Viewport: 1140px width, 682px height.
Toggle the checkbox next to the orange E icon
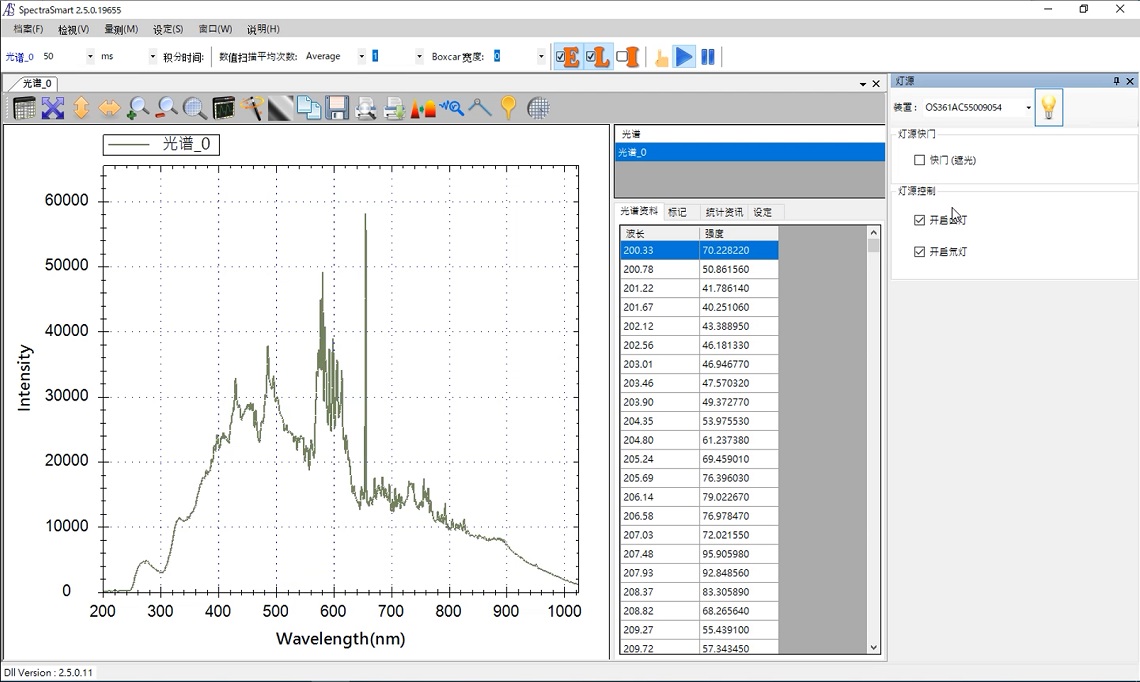pyautogui.click(x=560, y=57)
